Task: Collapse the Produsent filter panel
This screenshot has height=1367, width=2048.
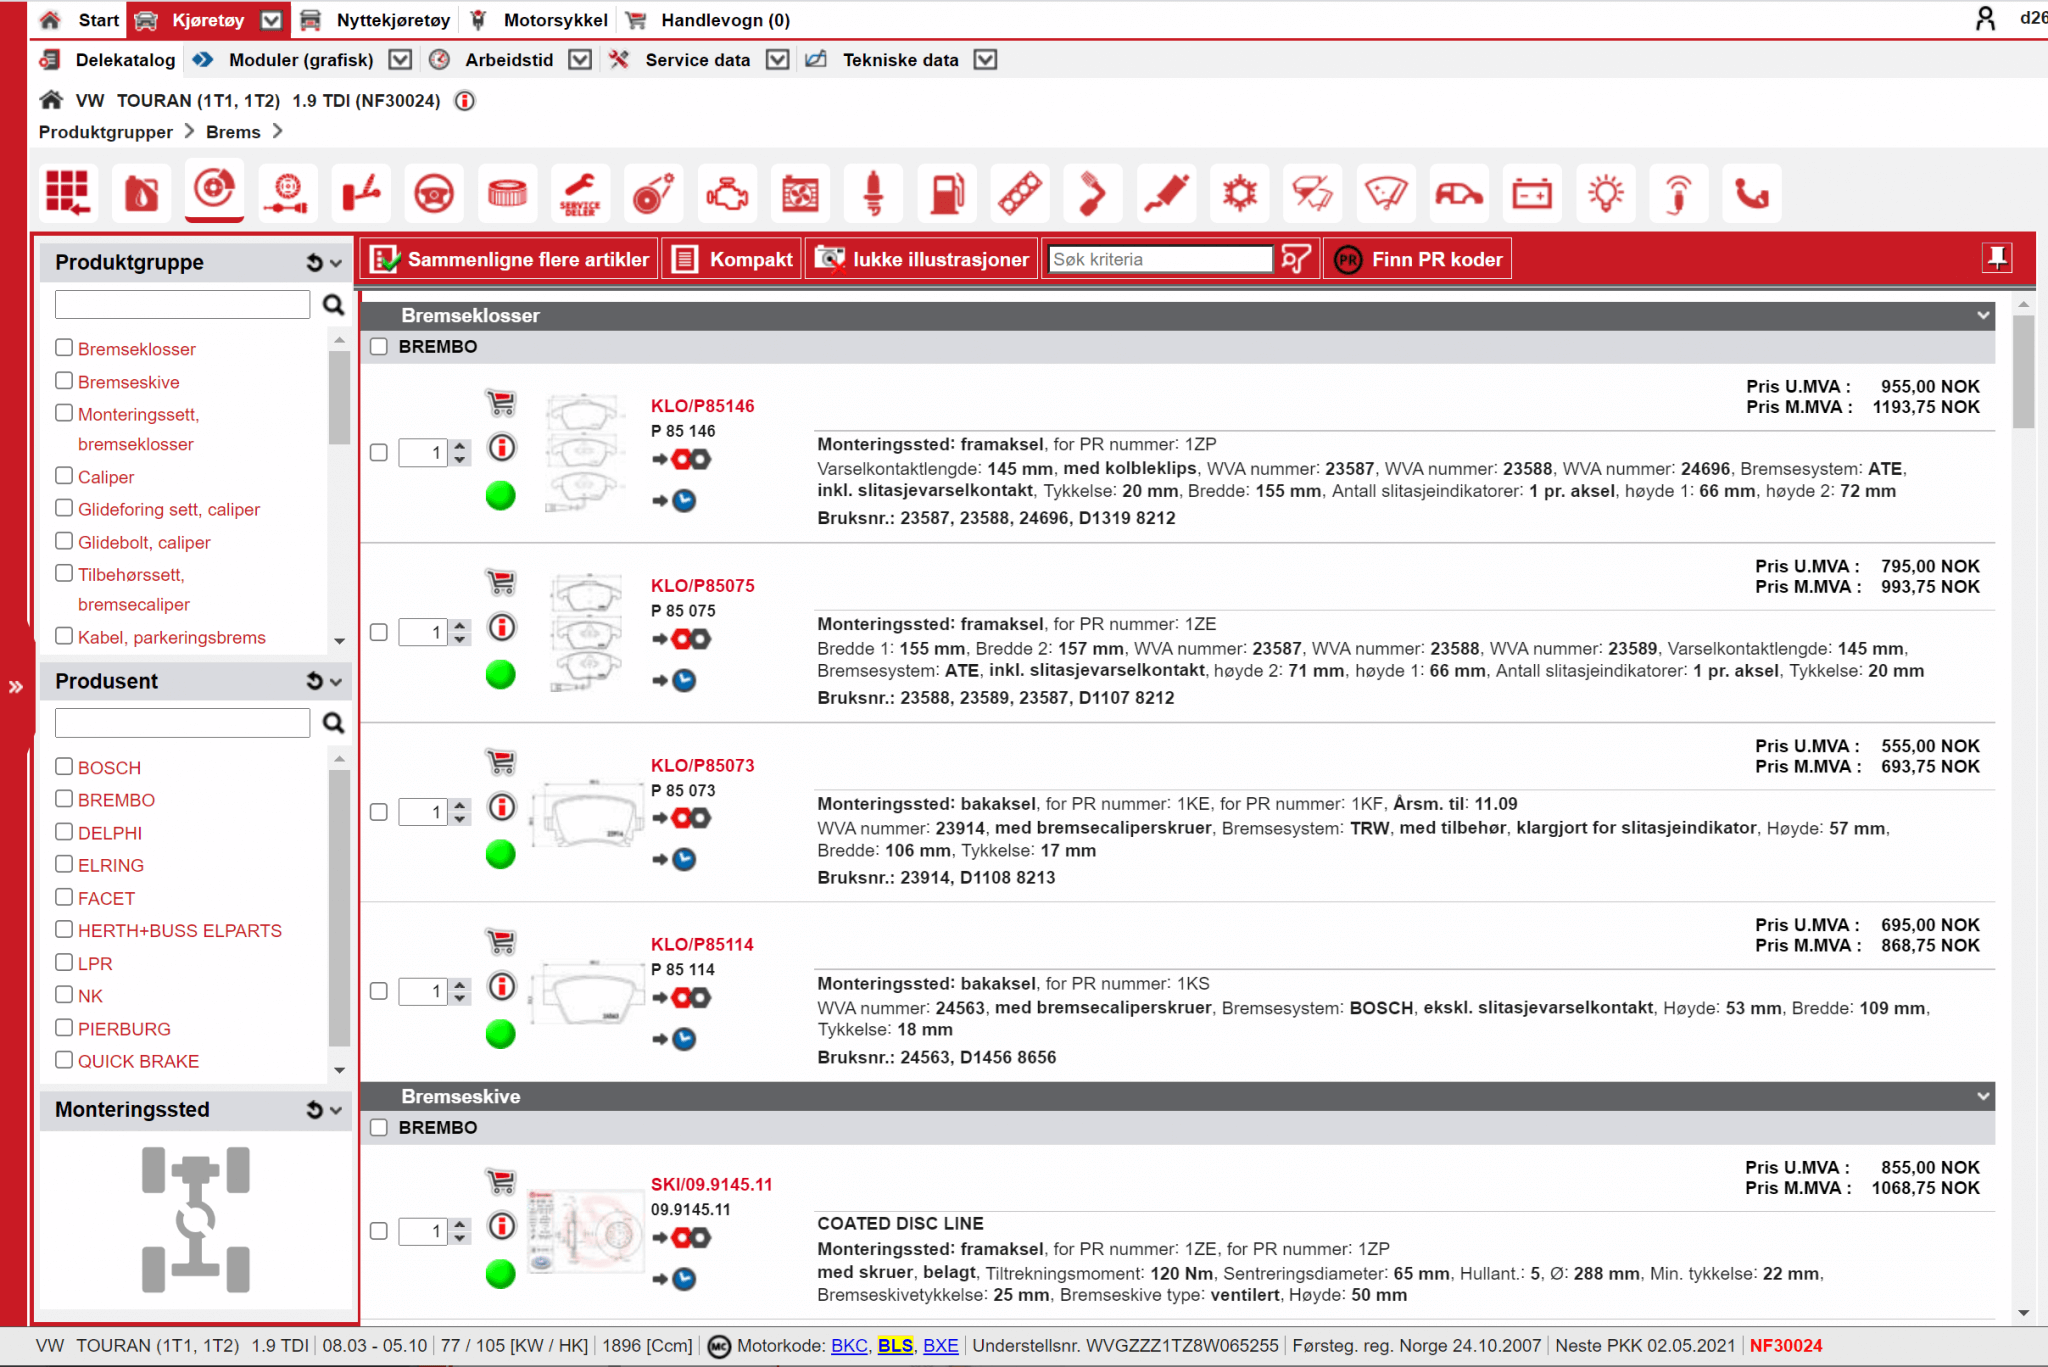Action: click(335, 682)
